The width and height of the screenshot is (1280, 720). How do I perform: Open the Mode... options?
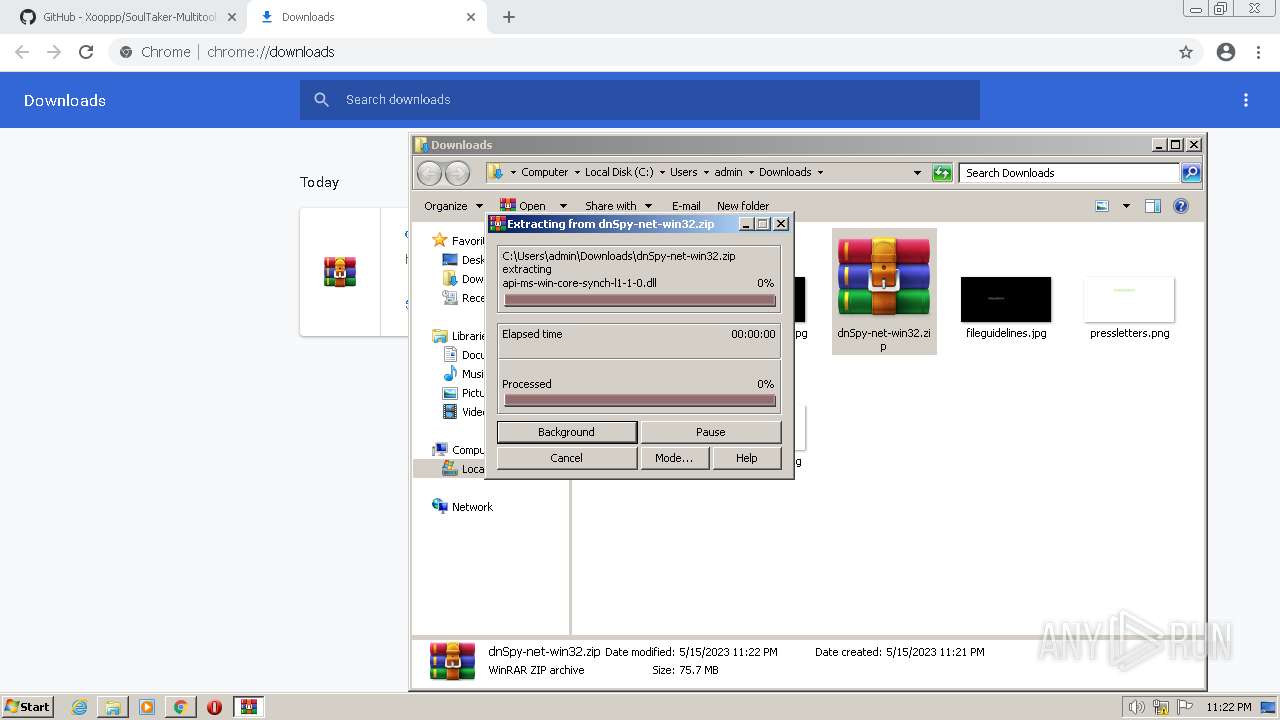click(x=674, y=458)
